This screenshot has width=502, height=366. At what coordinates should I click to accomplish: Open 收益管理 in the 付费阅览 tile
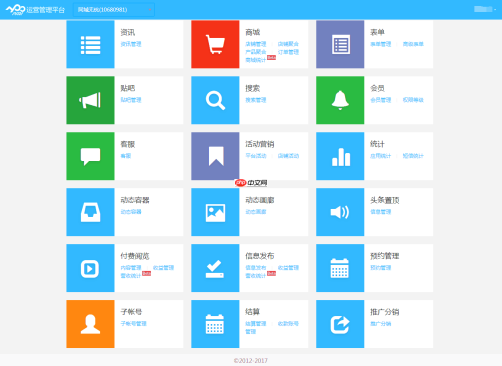tap(164, 268)
